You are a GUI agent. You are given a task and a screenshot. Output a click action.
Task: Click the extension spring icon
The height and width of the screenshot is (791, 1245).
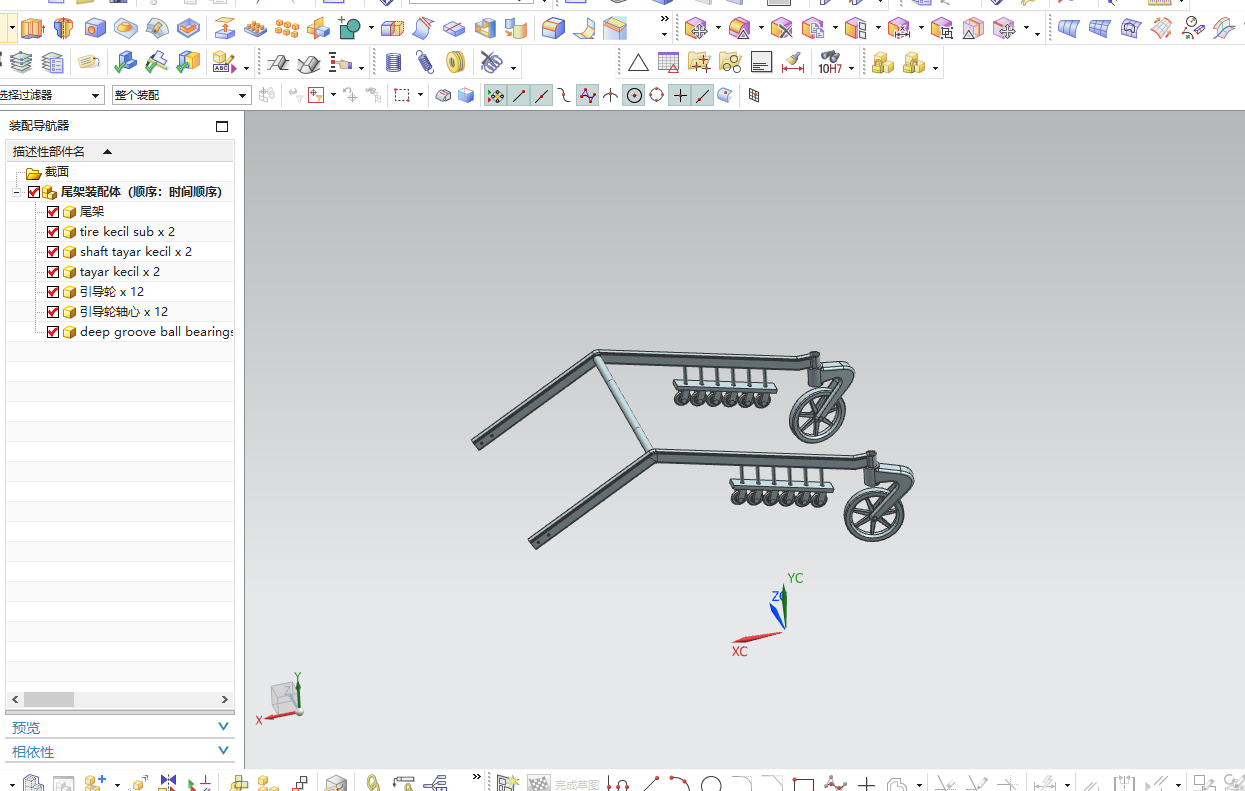click(425, 63)
